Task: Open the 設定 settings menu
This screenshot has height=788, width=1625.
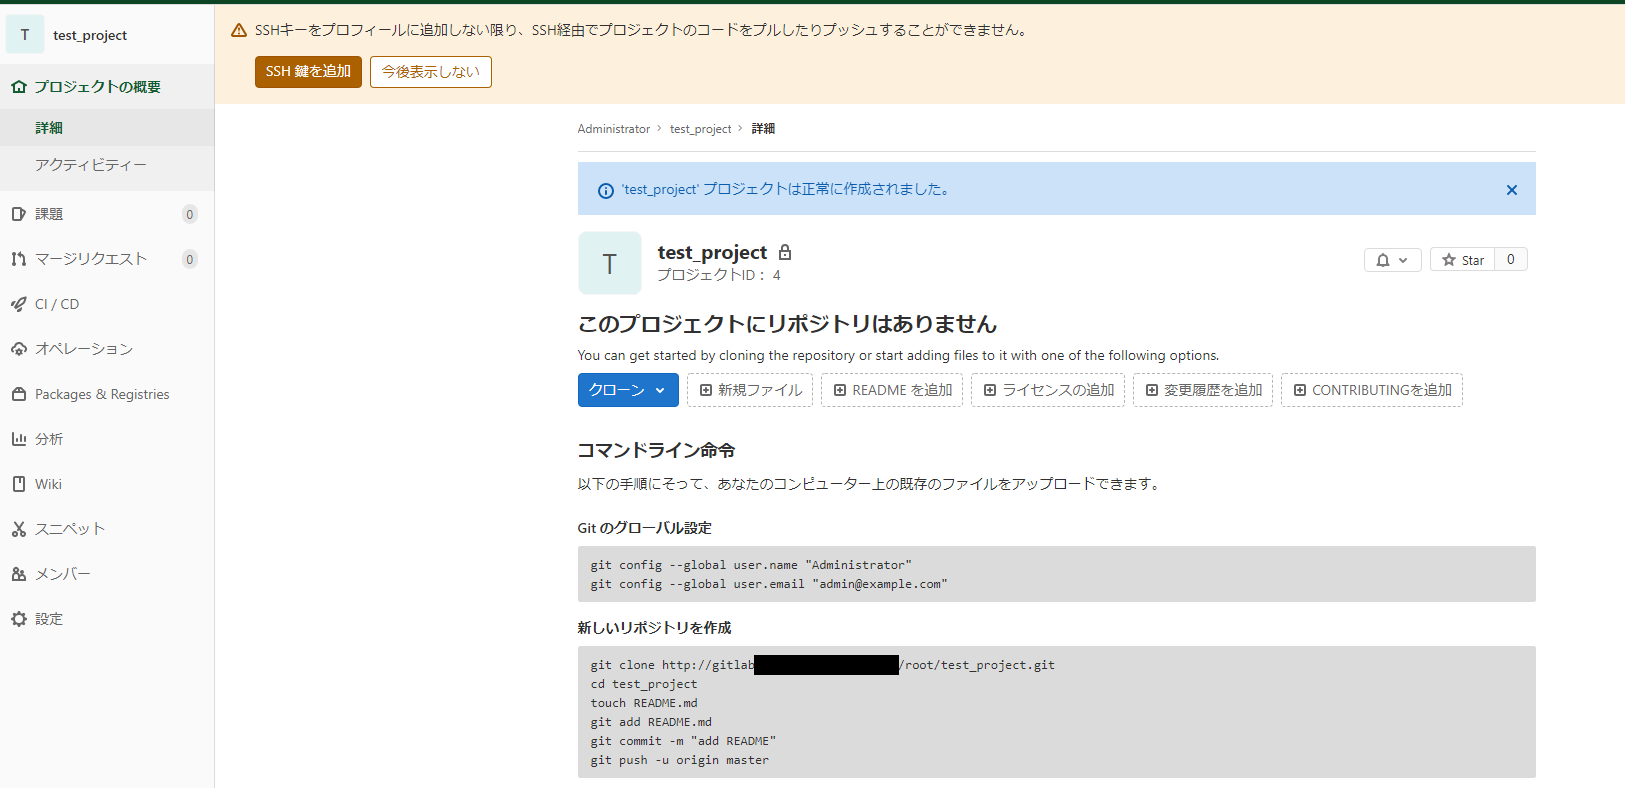Action: pos(107,619)
